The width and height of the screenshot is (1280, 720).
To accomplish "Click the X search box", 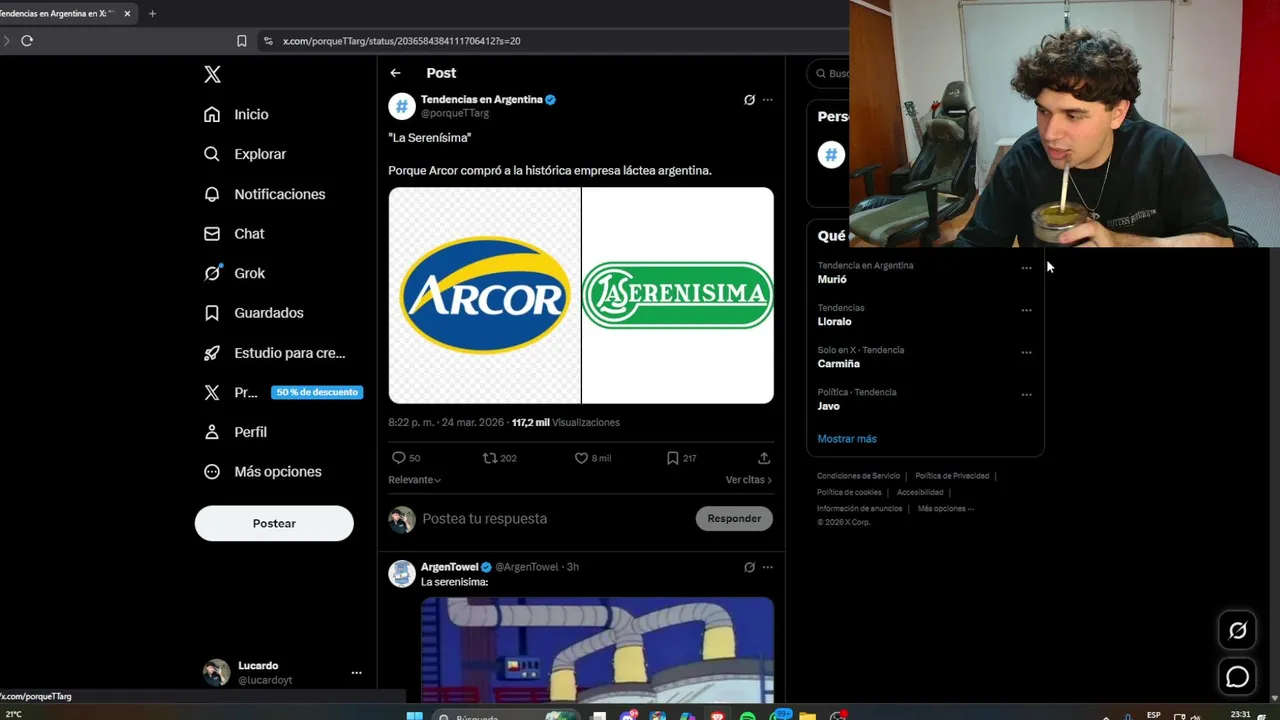I will pos(829,73).
